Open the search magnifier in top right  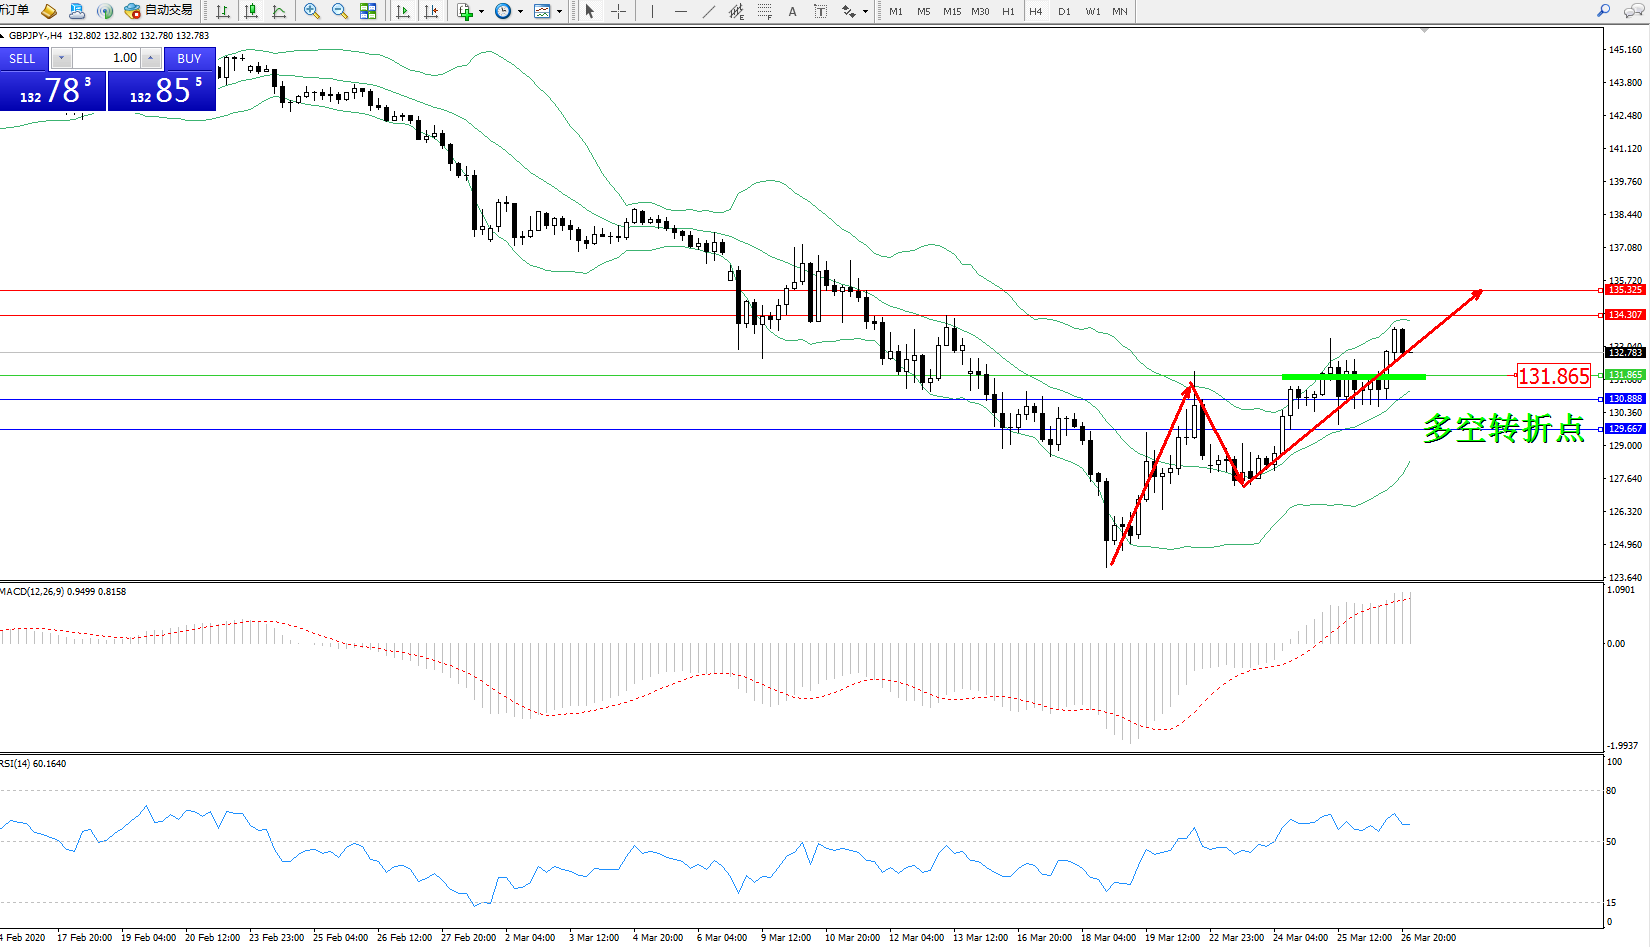pyautogui.click(x=1604, y=11)
